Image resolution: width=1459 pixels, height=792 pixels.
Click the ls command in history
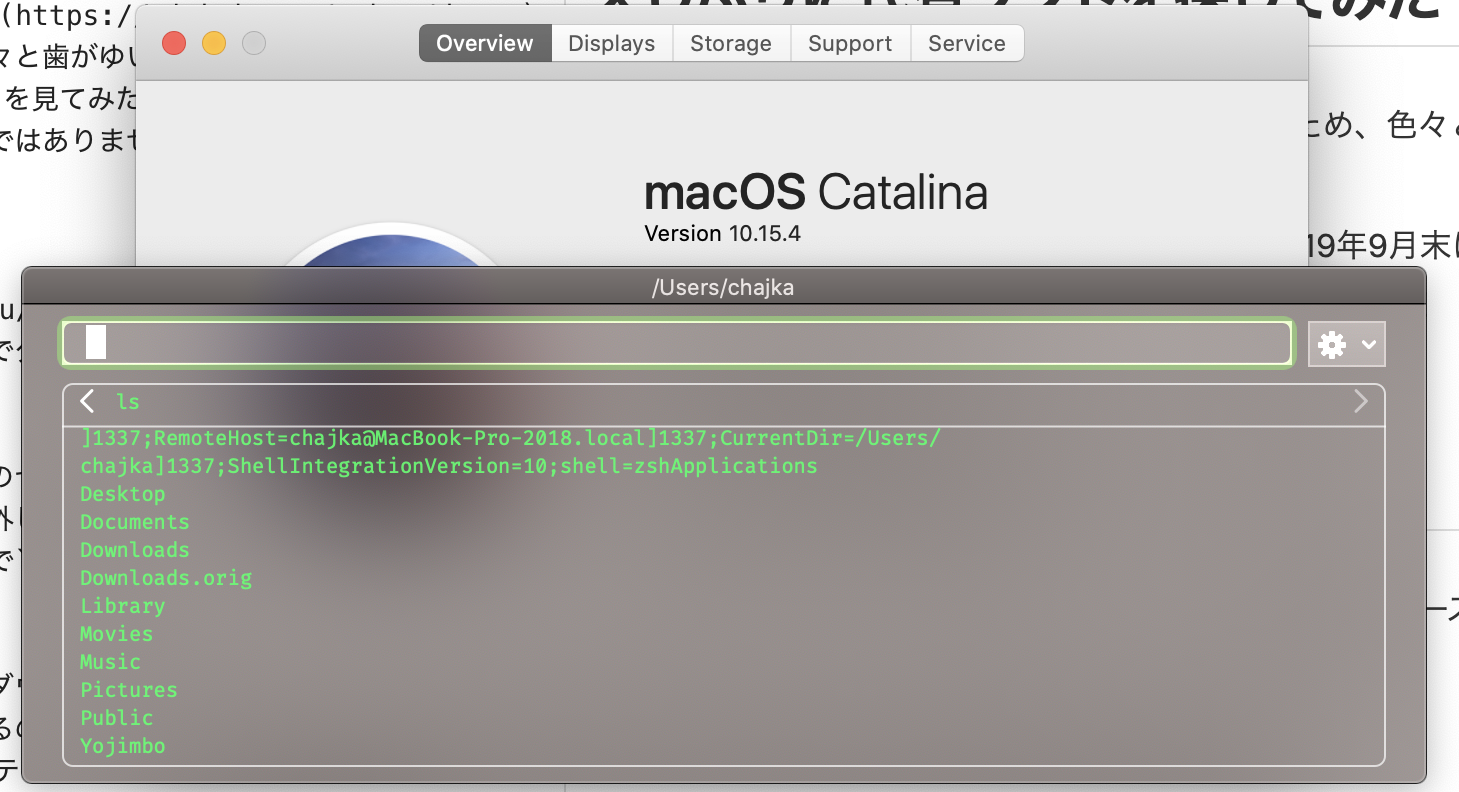(128, 402)
